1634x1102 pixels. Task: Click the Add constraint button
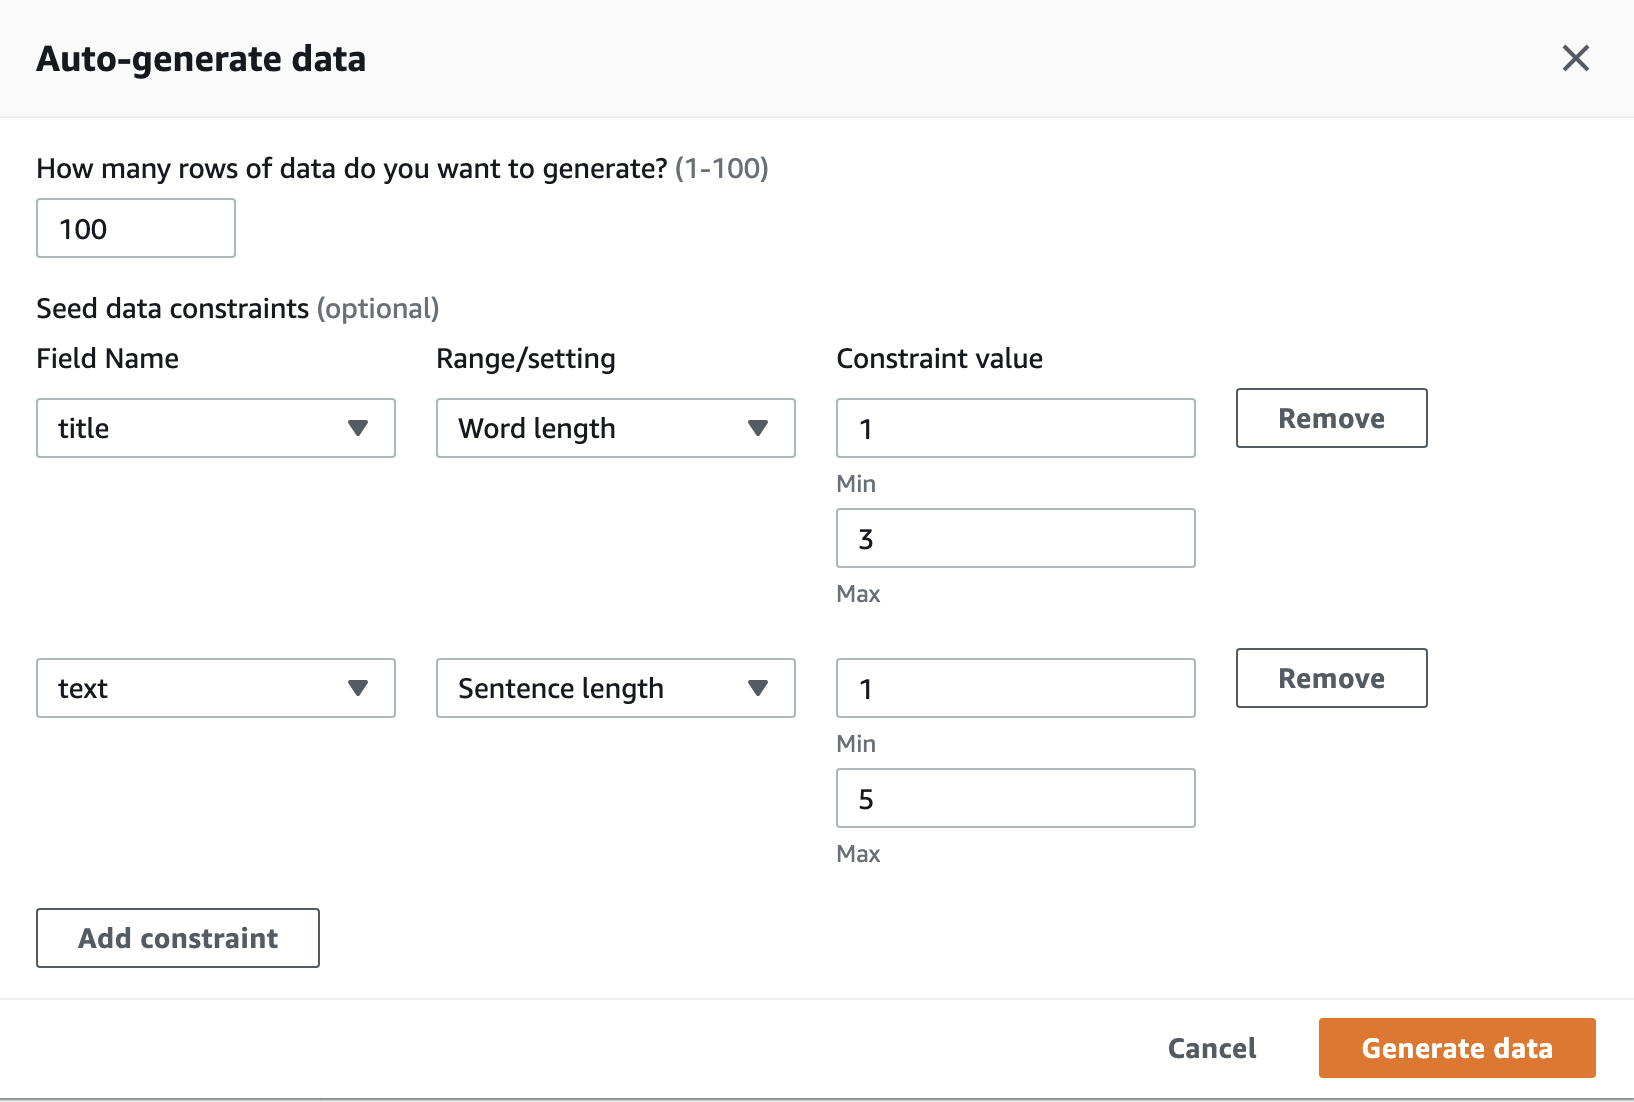tap(178, 938)
